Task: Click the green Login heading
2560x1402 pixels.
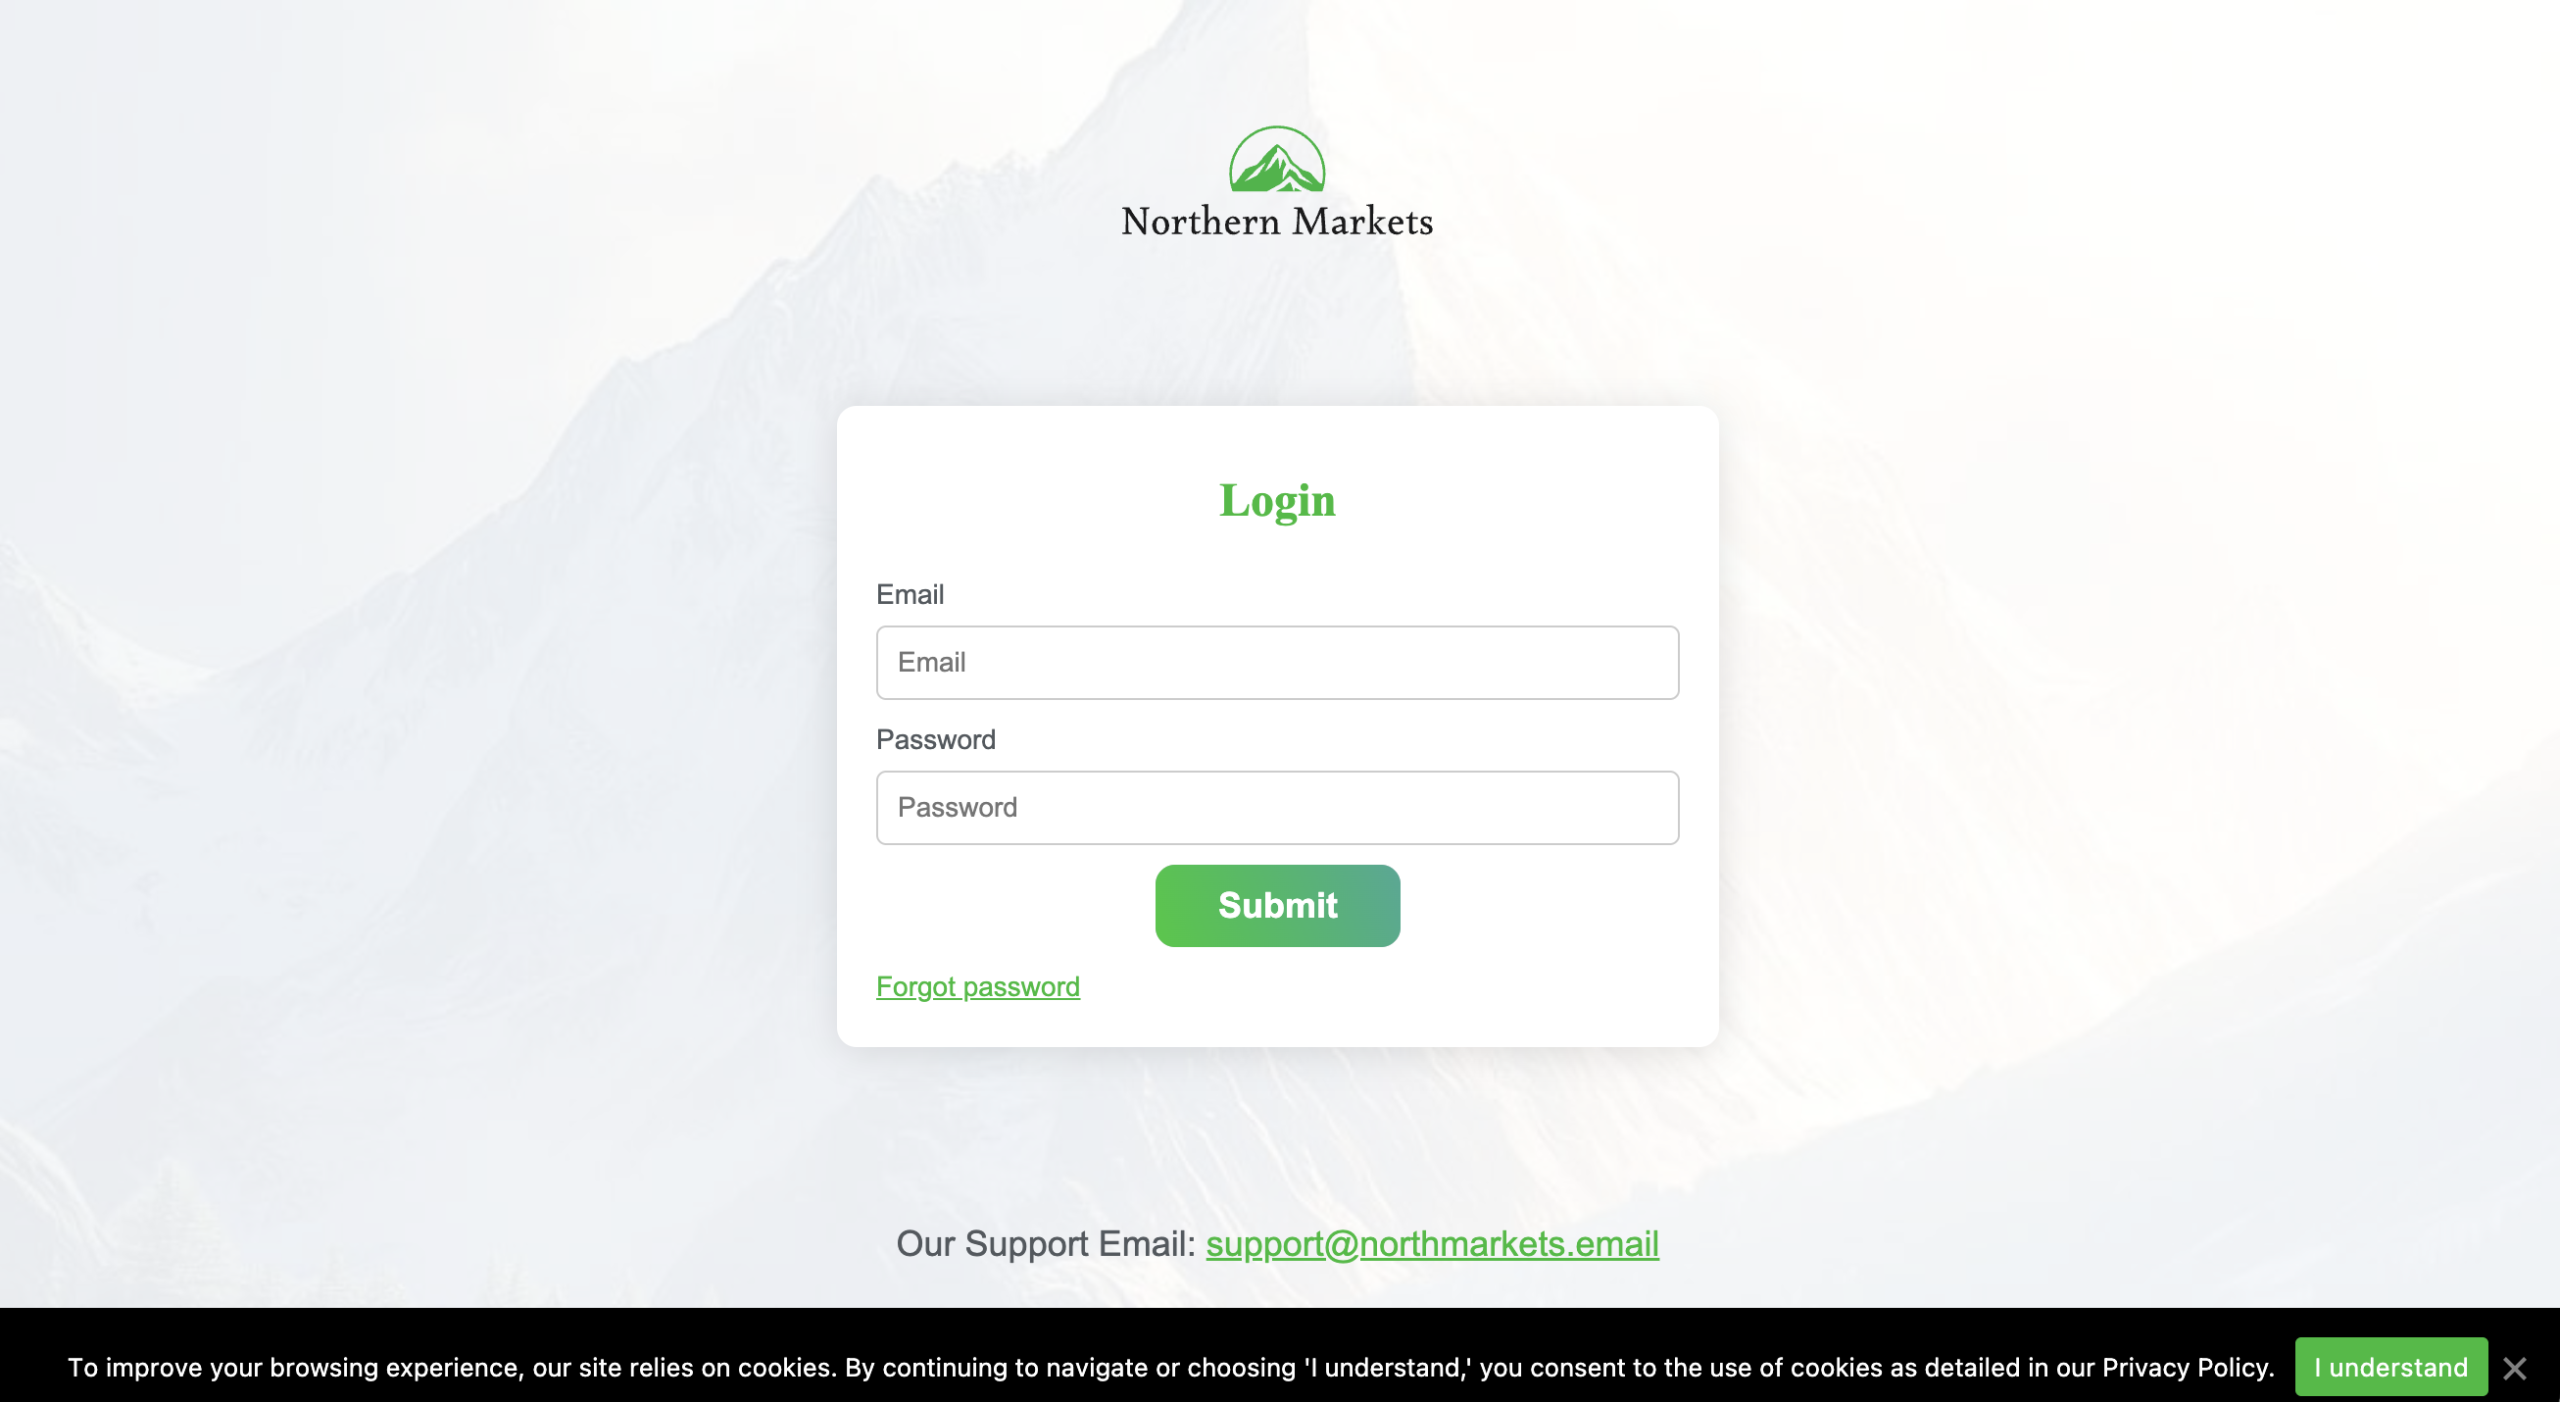Action: (1277, 500)
